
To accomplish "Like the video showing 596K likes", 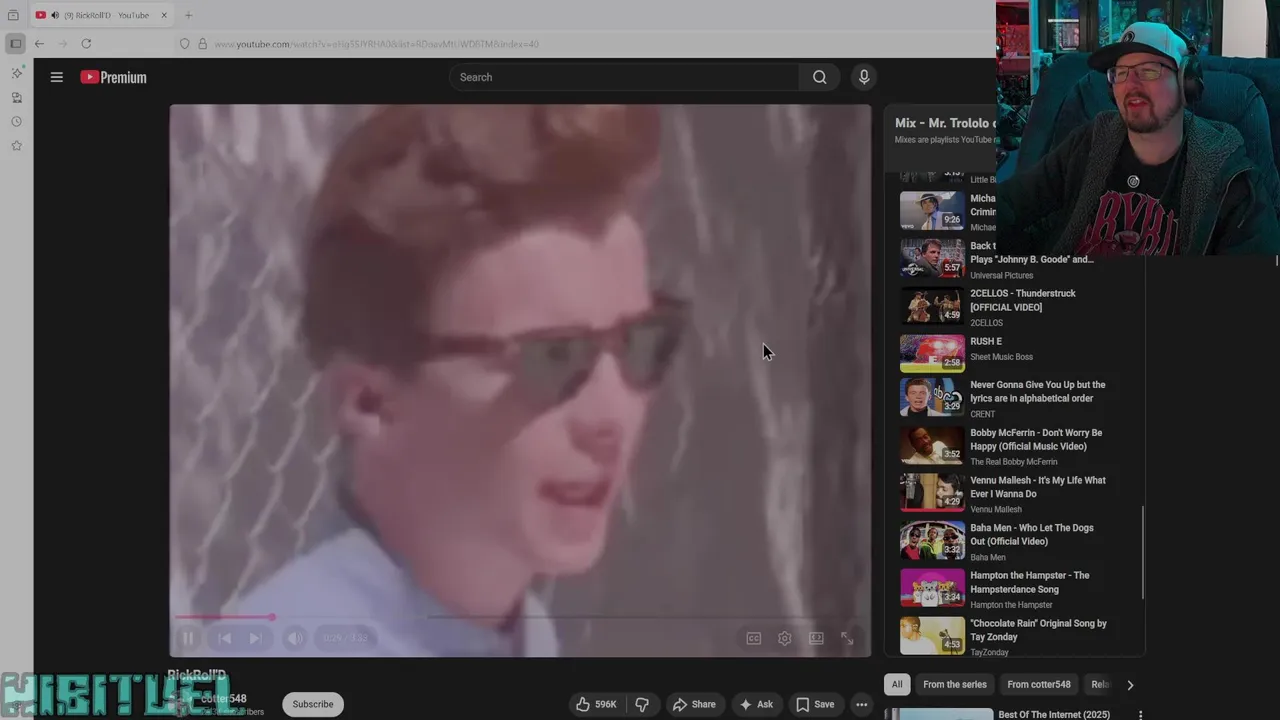I will click(x=596, y=704).
